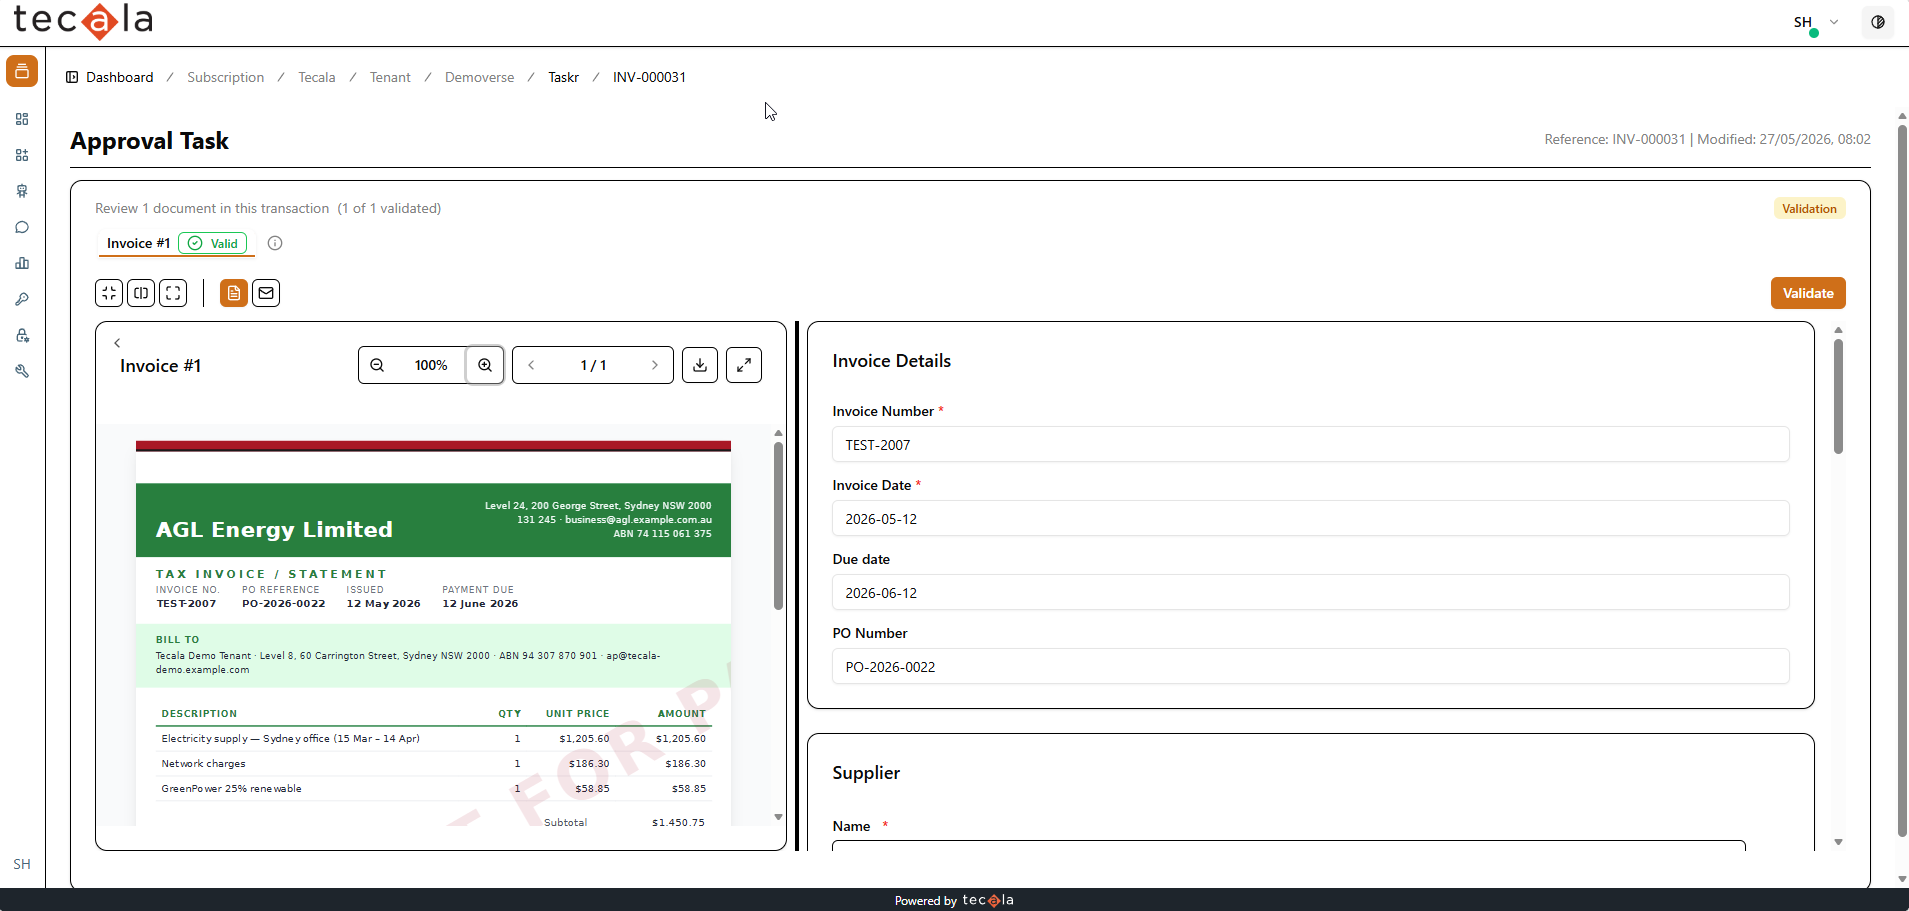Image resolution: width=1909 pixels, height=911 pixels.
Task: Edit the Invoice Date field
Action: [1310, 519]
